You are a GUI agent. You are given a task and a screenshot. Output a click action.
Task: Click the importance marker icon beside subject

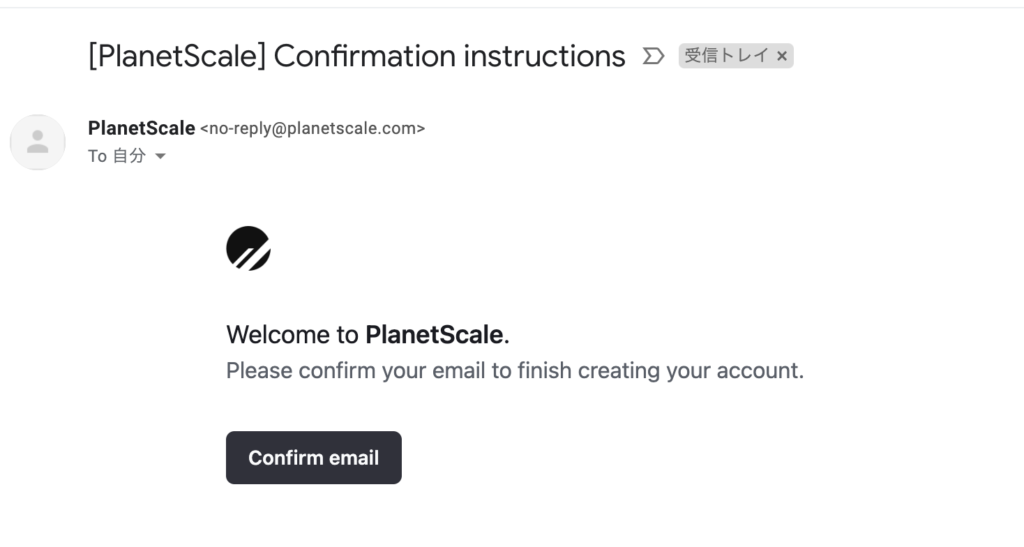[x=653, y=56]
